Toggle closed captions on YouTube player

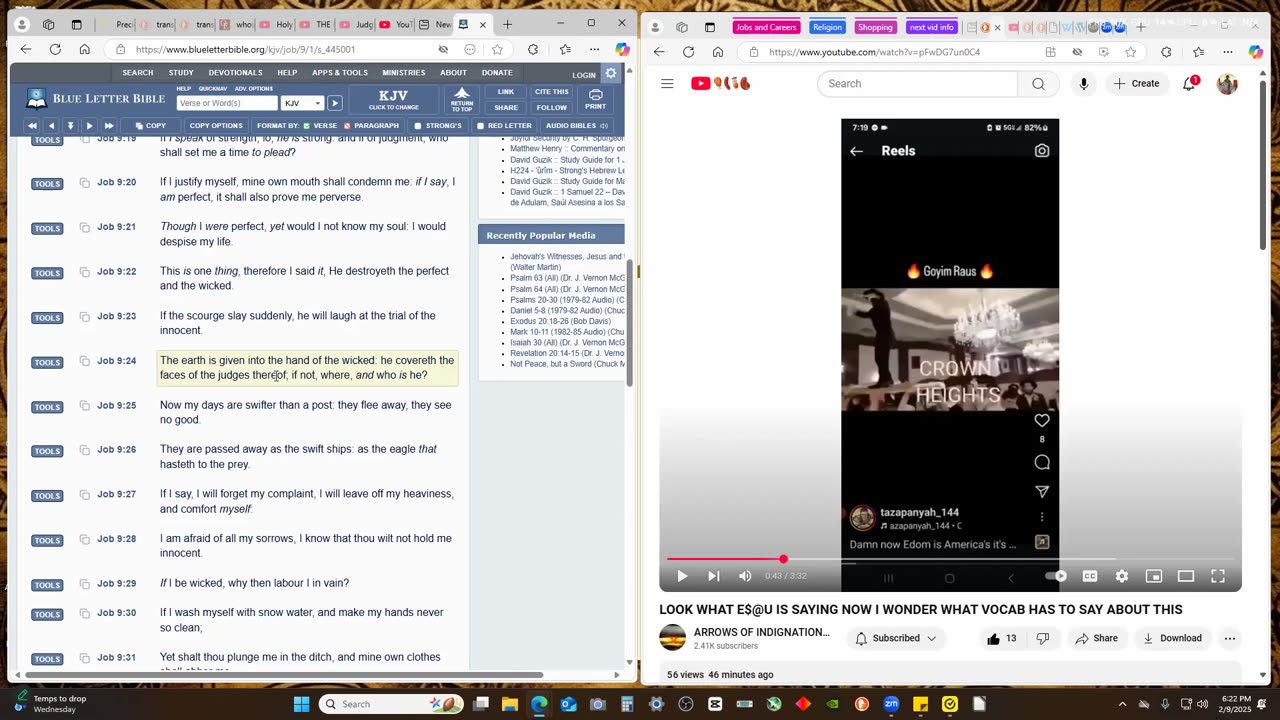1090,576
